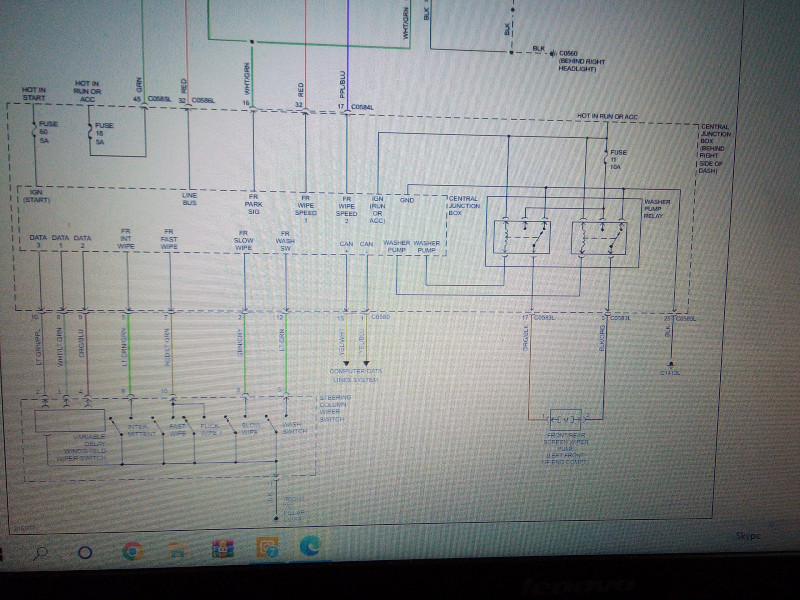This screenshot has width=800, height=600.
Task: Click the Fuse 18 5A symbol
Action: tap(90, 133)
